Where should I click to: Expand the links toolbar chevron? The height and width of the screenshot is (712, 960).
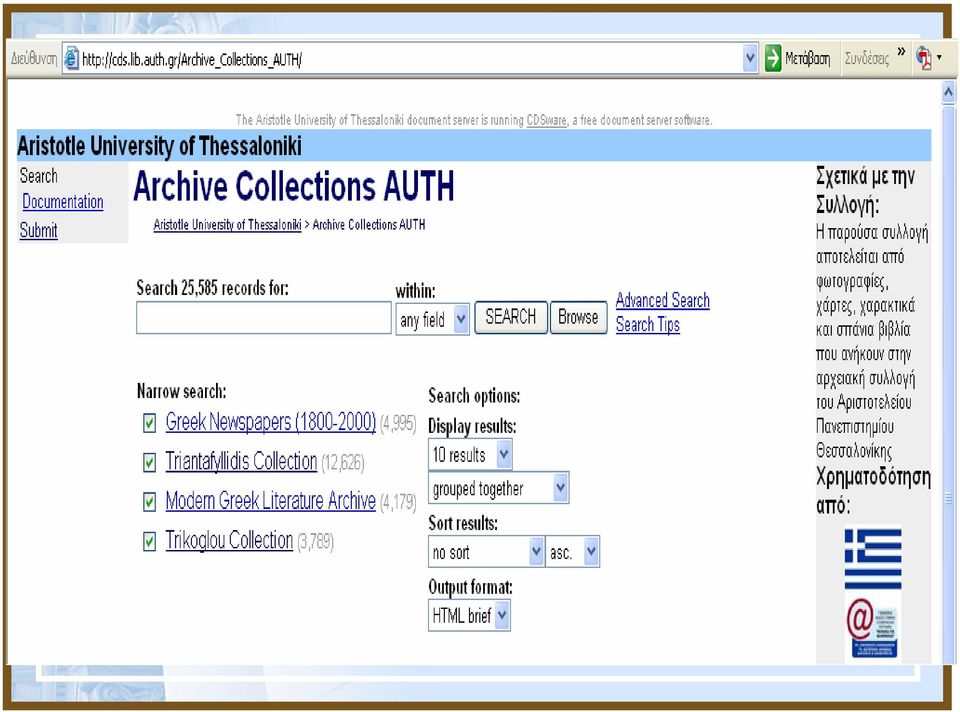[x=901, y=51]
